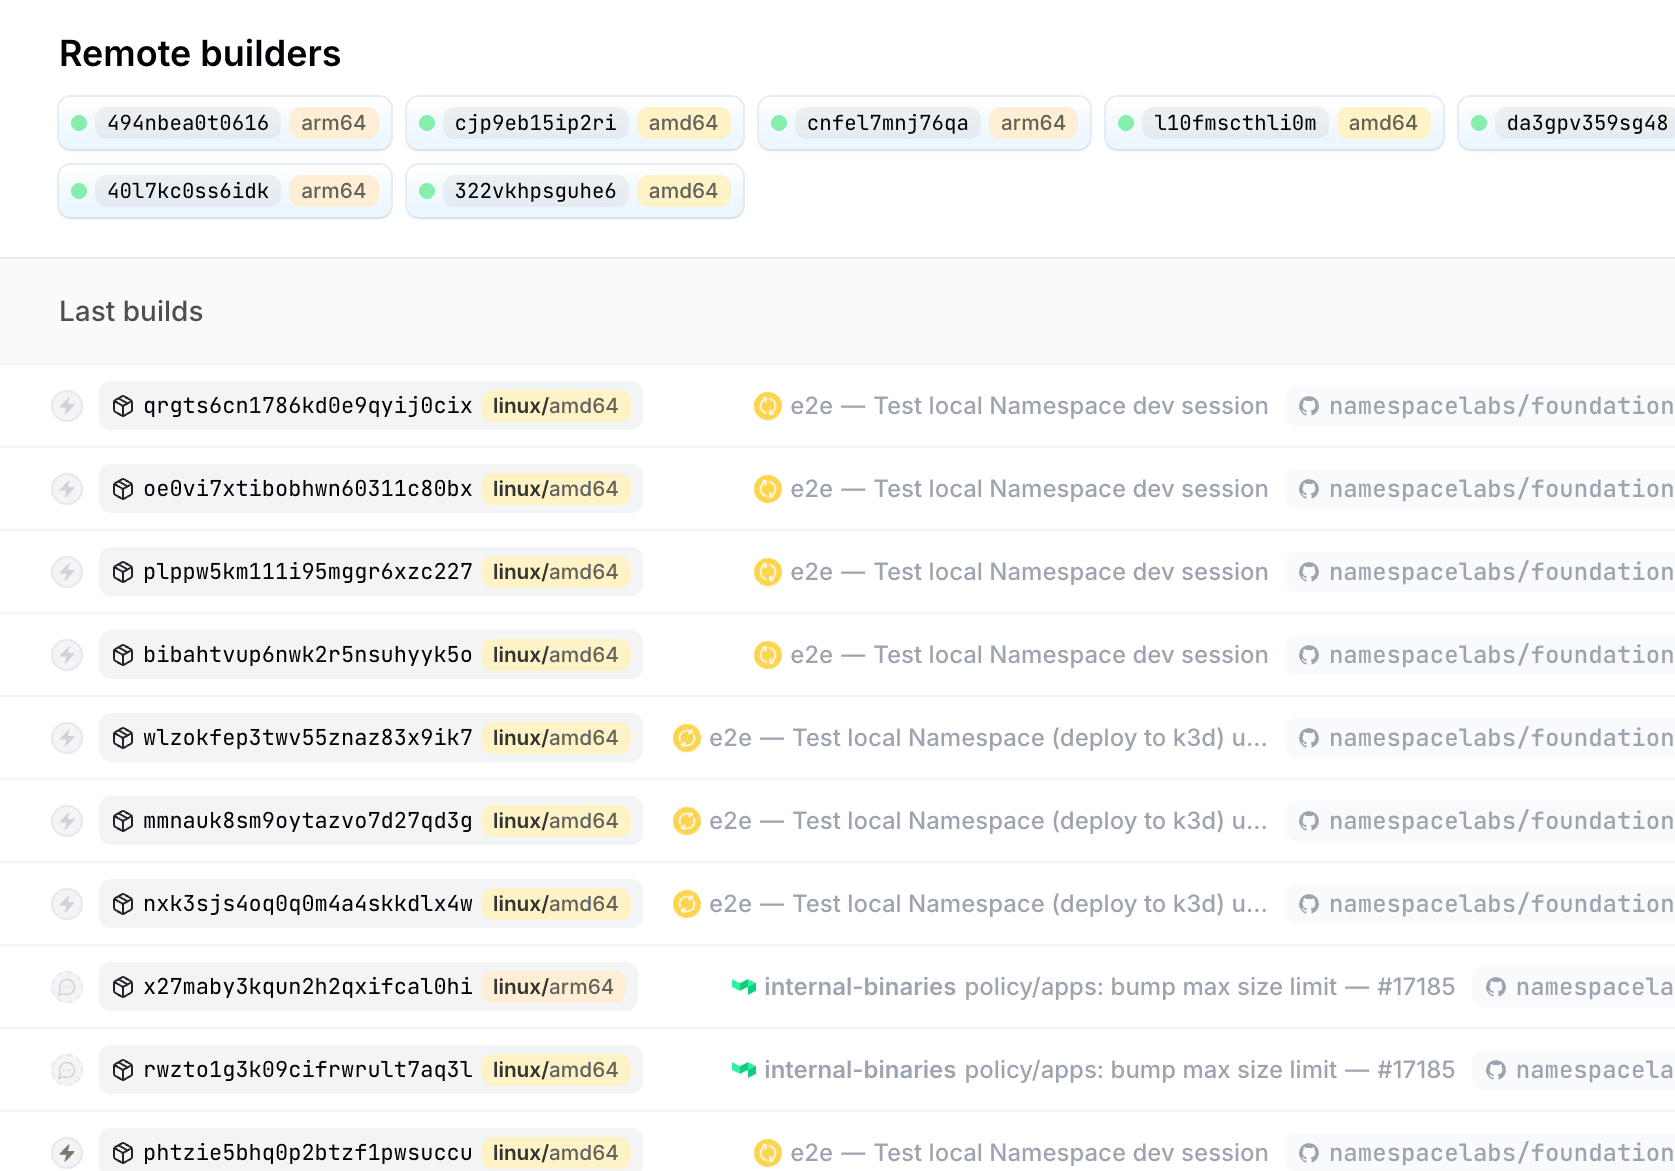
Task: Click amd64 tag on builder cjp9eb15ip2ri
Action: tap(683, 123)
